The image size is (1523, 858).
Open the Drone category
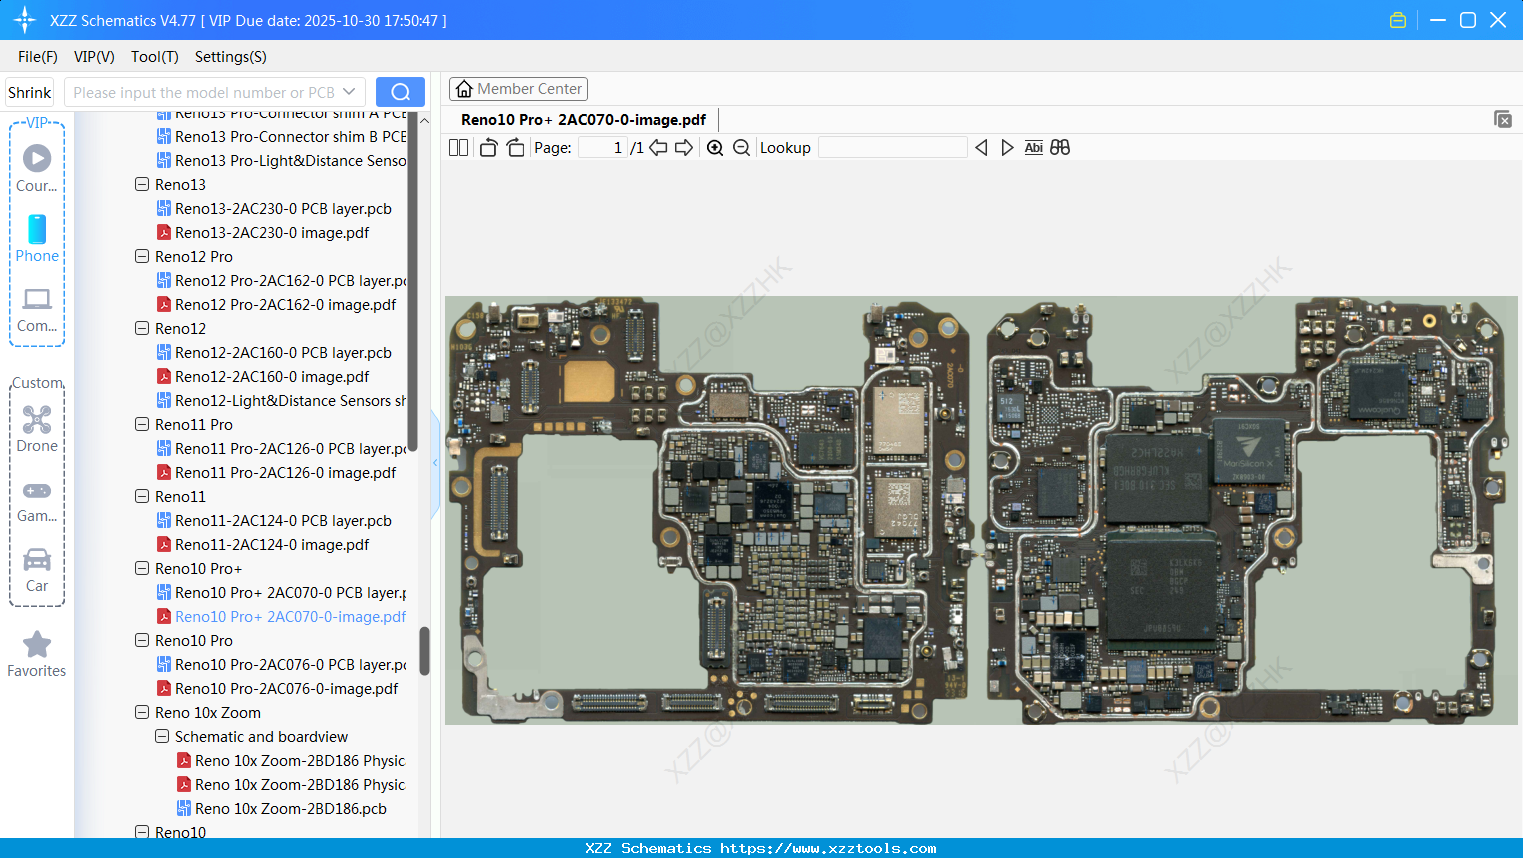tap(37, 429)
